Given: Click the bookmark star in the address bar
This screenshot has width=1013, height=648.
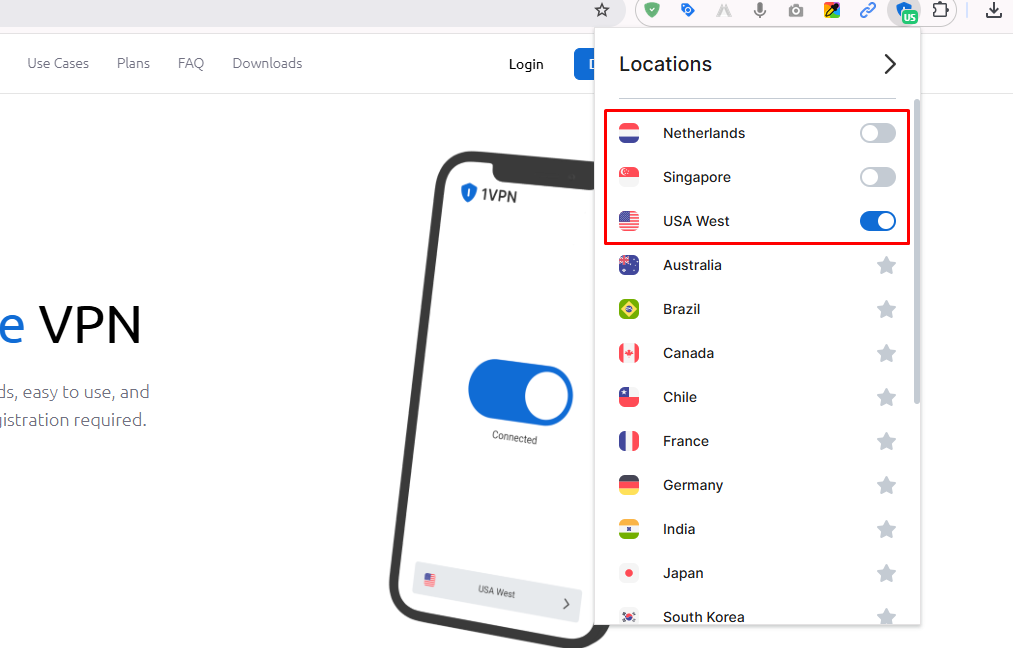Looking at the screenshot, I should click(602, 11).
